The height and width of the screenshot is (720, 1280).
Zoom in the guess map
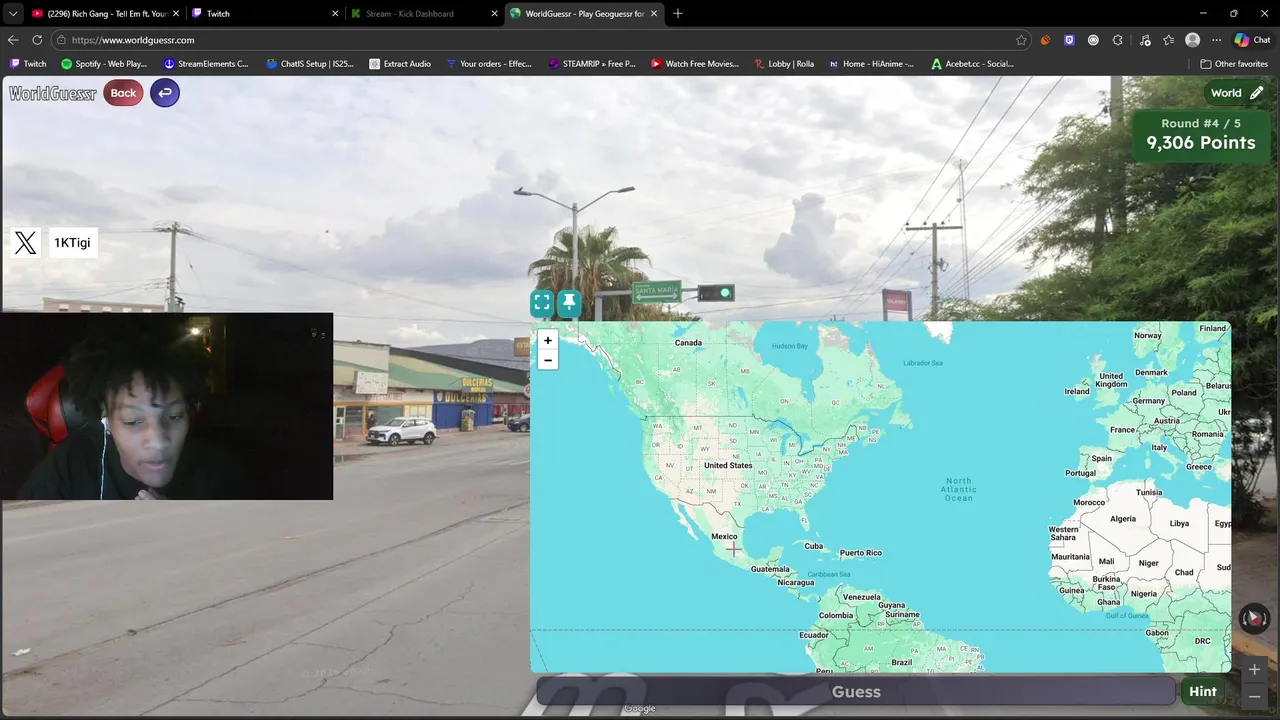pyautogui.click(x=547, y=340)
